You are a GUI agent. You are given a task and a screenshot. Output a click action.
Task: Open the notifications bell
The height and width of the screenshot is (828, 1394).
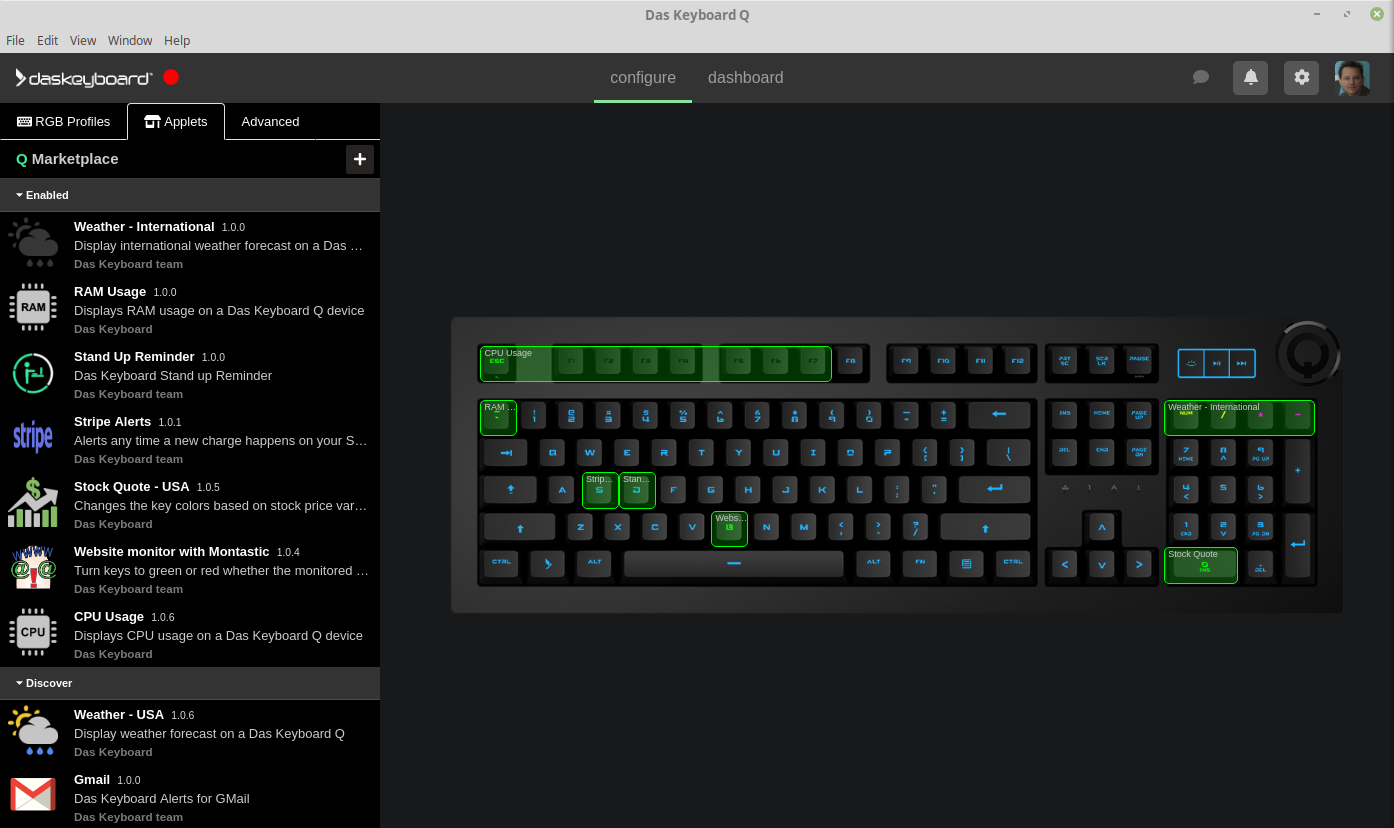tap(1250, 78)
